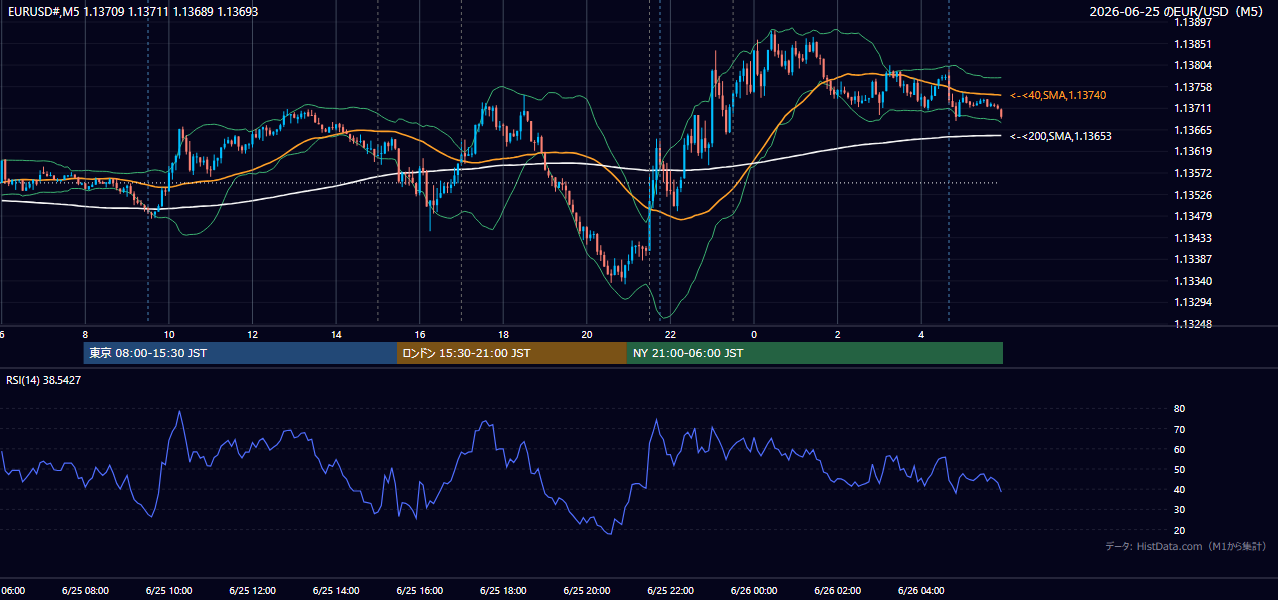This screenshot has height=600, width=1278.
Task: Click hour label 0 on chart axis
Action: 755,334
